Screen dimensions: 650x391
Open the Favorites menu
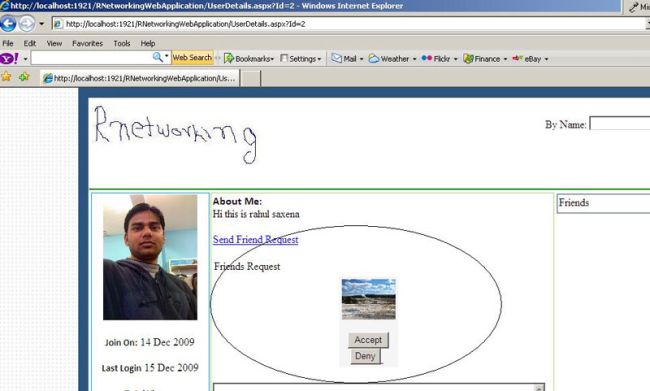click(87, 44)
